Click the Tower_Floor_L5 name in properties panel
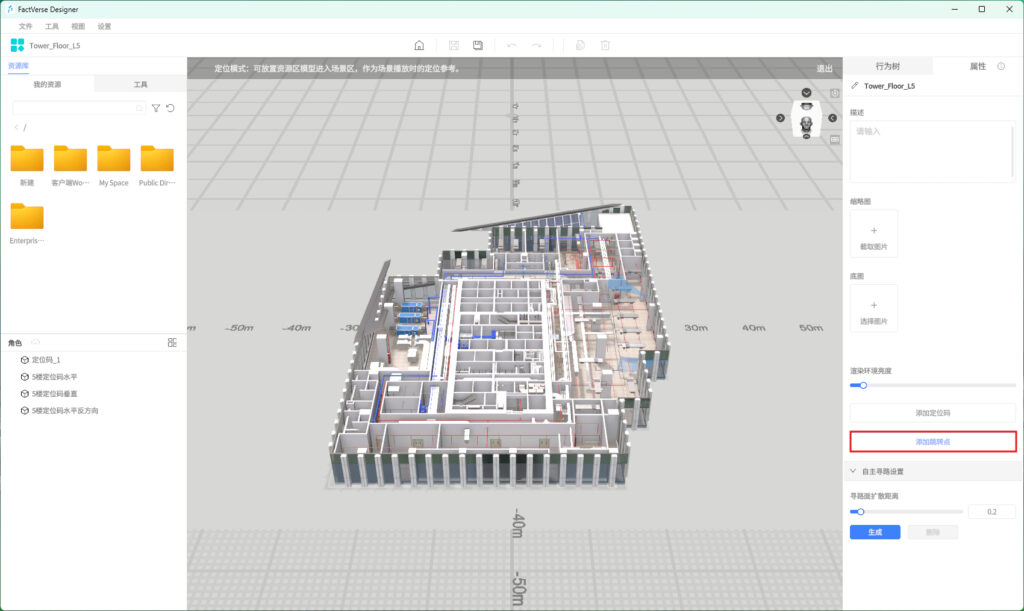Viewport: 1024px width, 611px height. point(889,86)
